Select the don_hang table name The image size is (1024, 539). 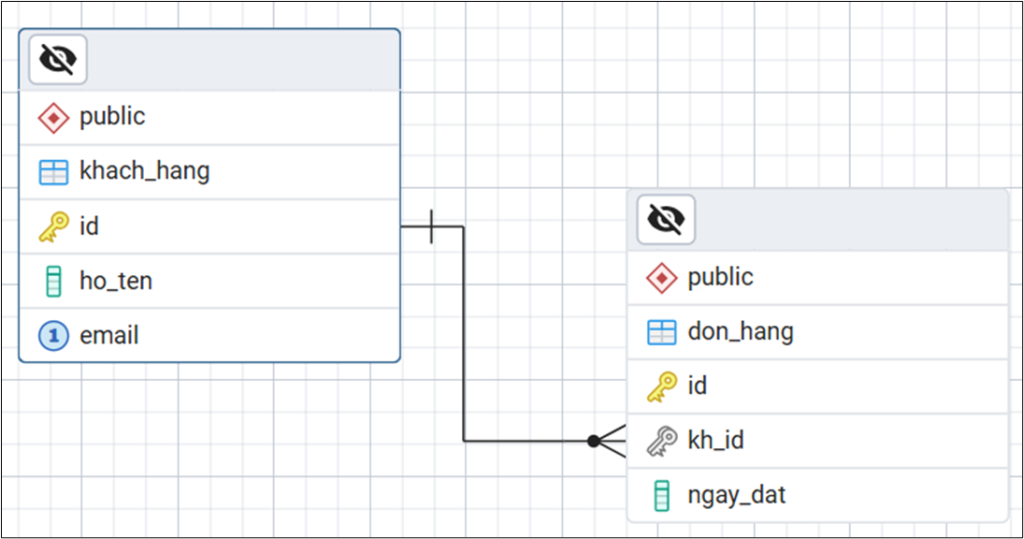[740, 332]
